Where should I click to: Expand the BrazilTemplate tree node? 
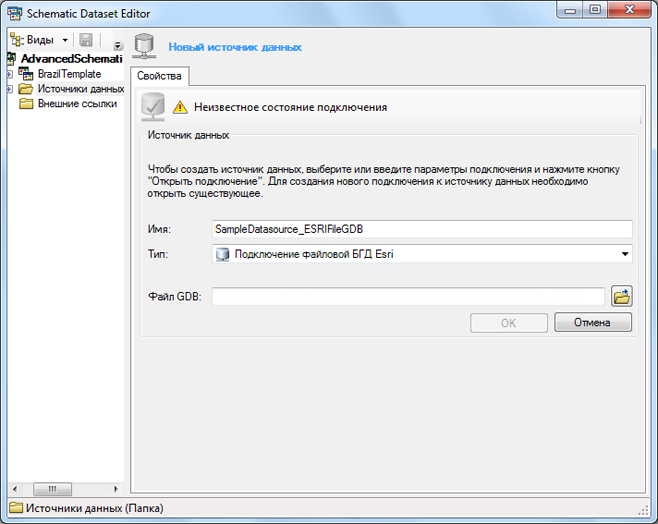tap(10, 75)
